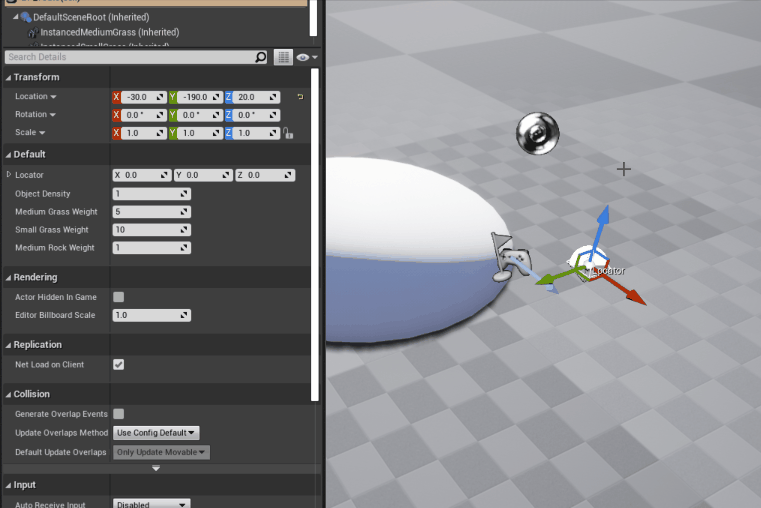Open the Location type dropdown arrow
The image size is (761, 508).
[53, 97]
